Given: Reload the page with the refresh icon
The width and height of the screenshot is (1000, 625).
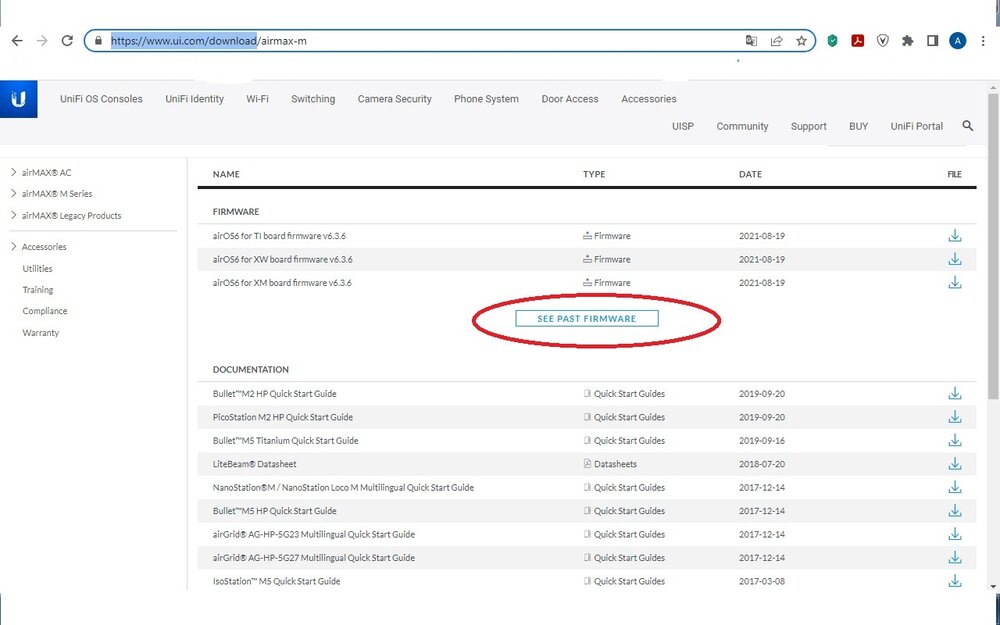Looking at the screenshot, I should pos(67,41).
